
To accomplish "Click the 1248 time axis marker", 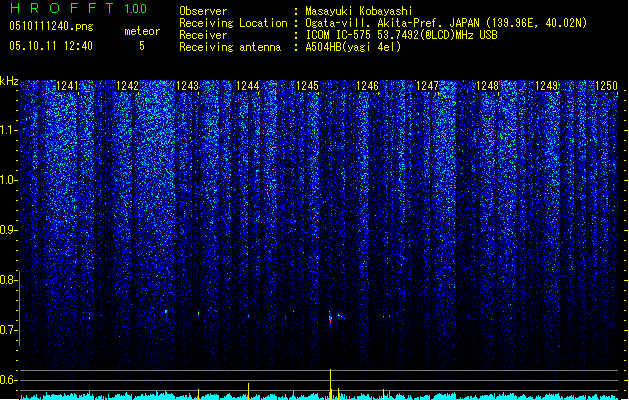I will (x=487, y=86).
